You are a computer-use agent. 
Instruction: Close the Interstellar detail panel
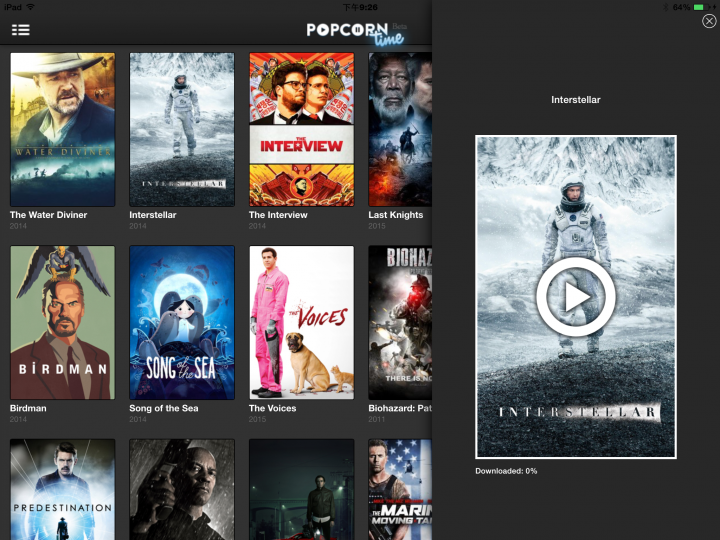tap(709, 21)
